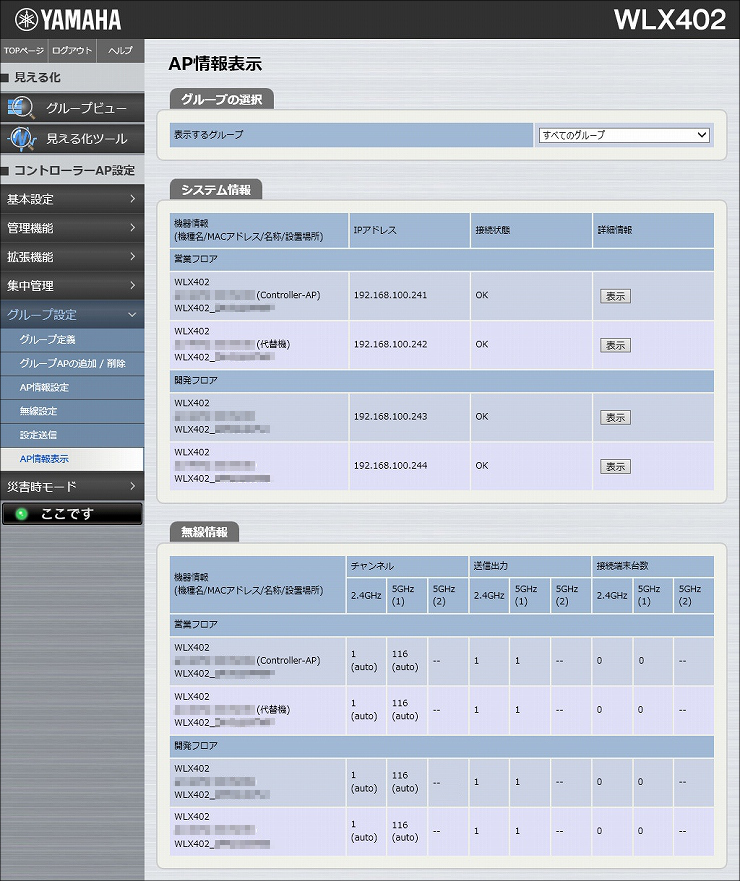Expand the 管理機能 menu
Screen dimensions: 740x881
coord(72,228)
